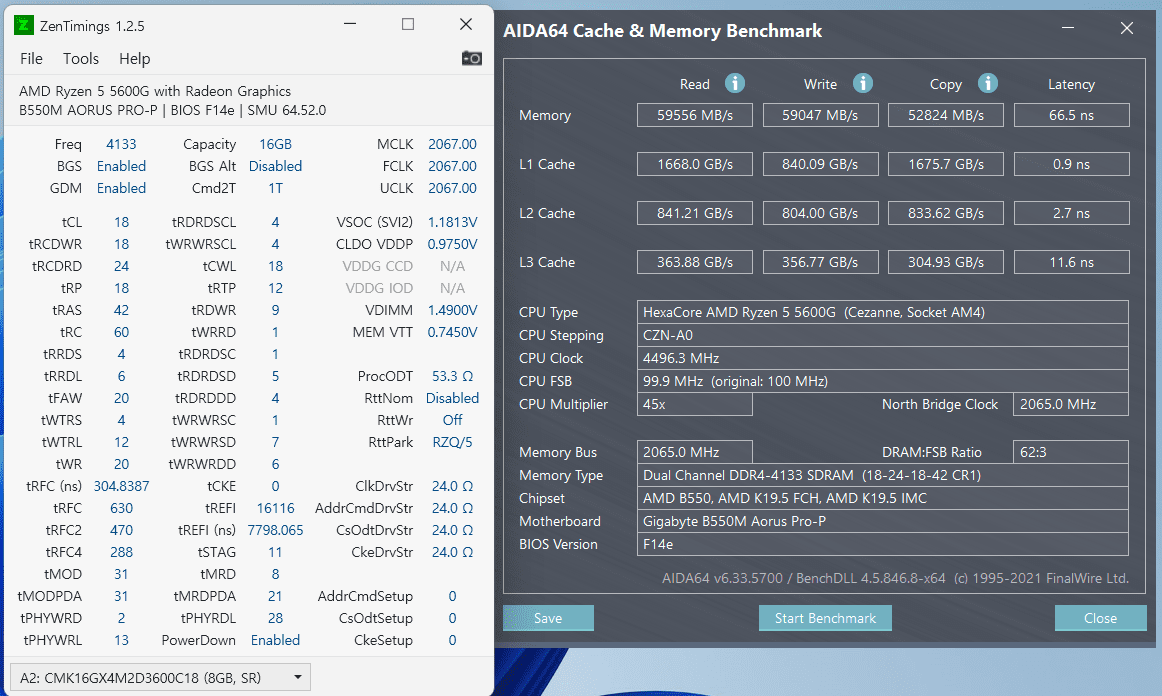Open the Tools menu in ZenTimings

[81, 59]
